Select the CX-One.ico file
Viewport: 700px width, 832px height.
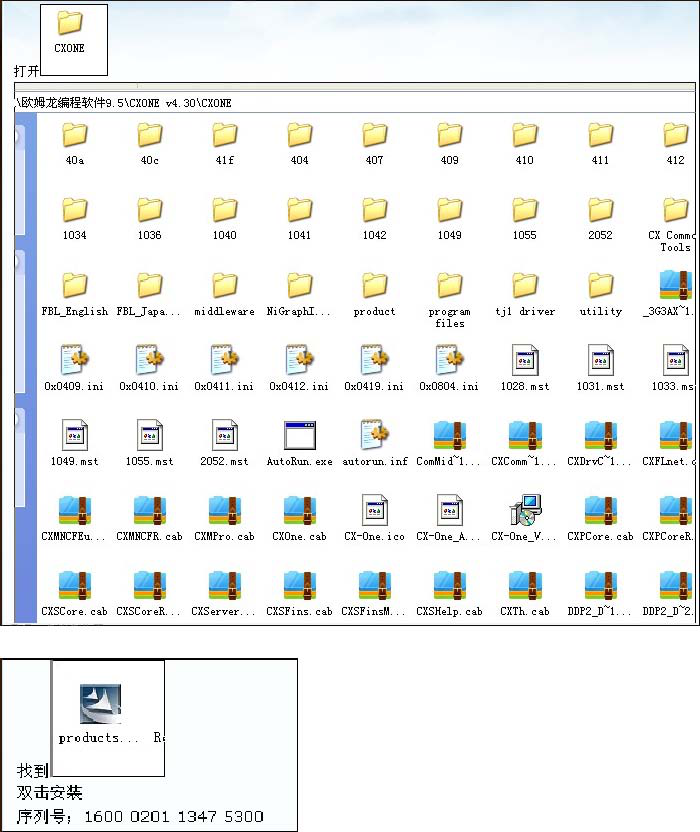[x=375, y=518]
